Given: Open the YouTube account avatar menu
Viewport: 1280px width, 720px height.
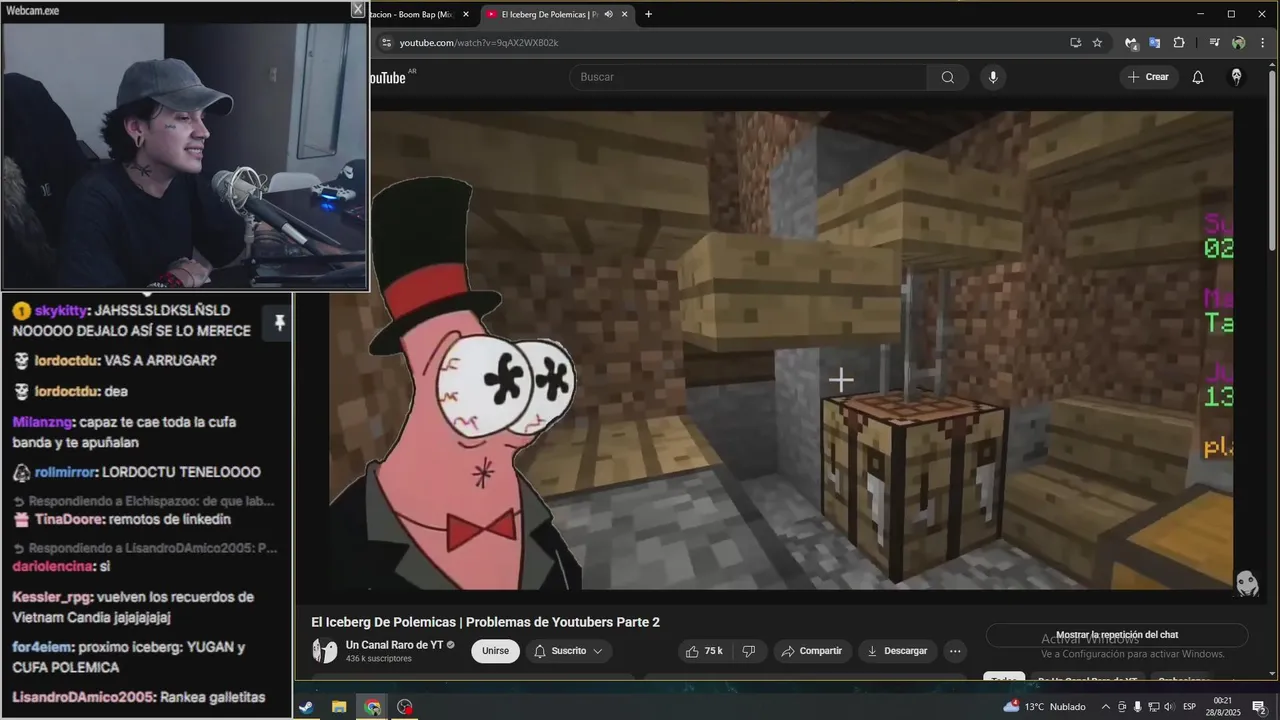Looking at the screenshot, I should tap(1236, 77).
